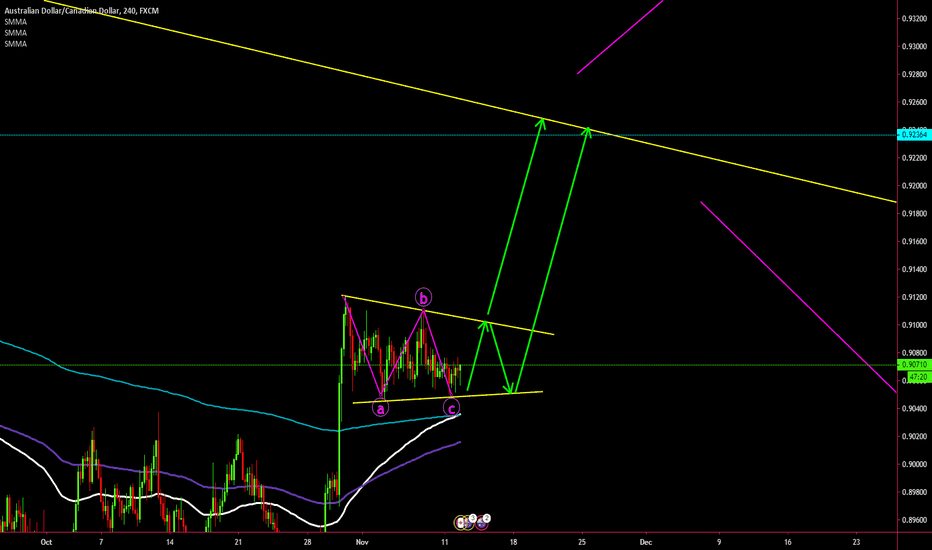932x550 pixels.
Task: Click the 0.92600 price axis label
Action: tap(914, 102)
